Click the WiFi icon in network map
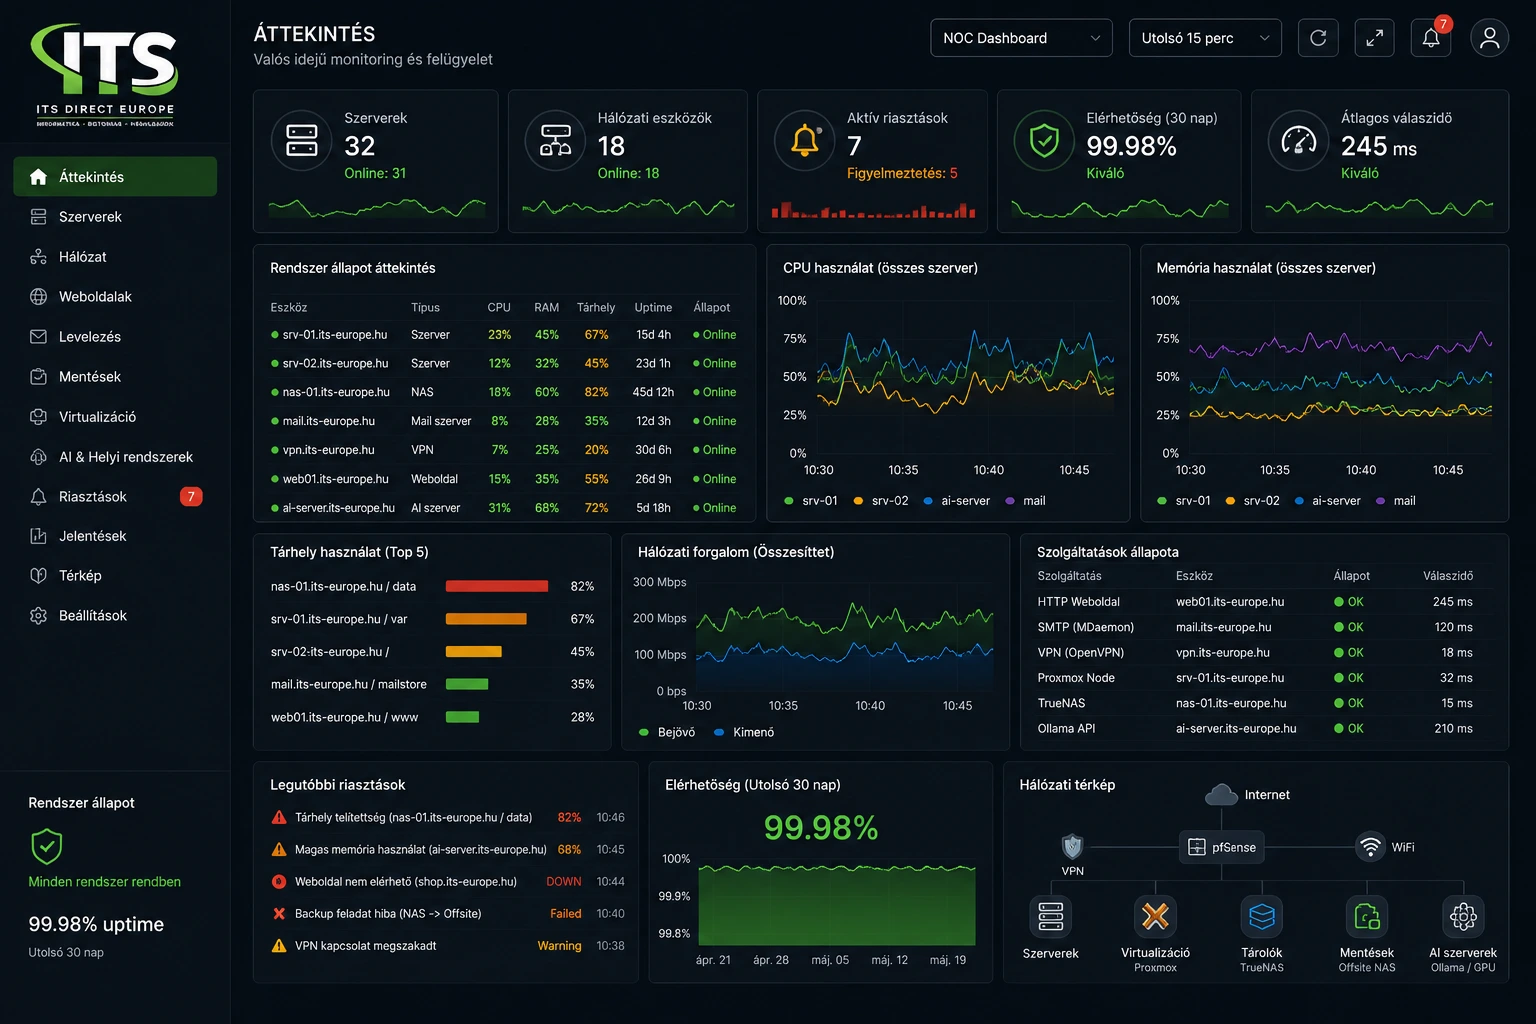Screen dimensions: 1536x1024 click(1369, 847)
